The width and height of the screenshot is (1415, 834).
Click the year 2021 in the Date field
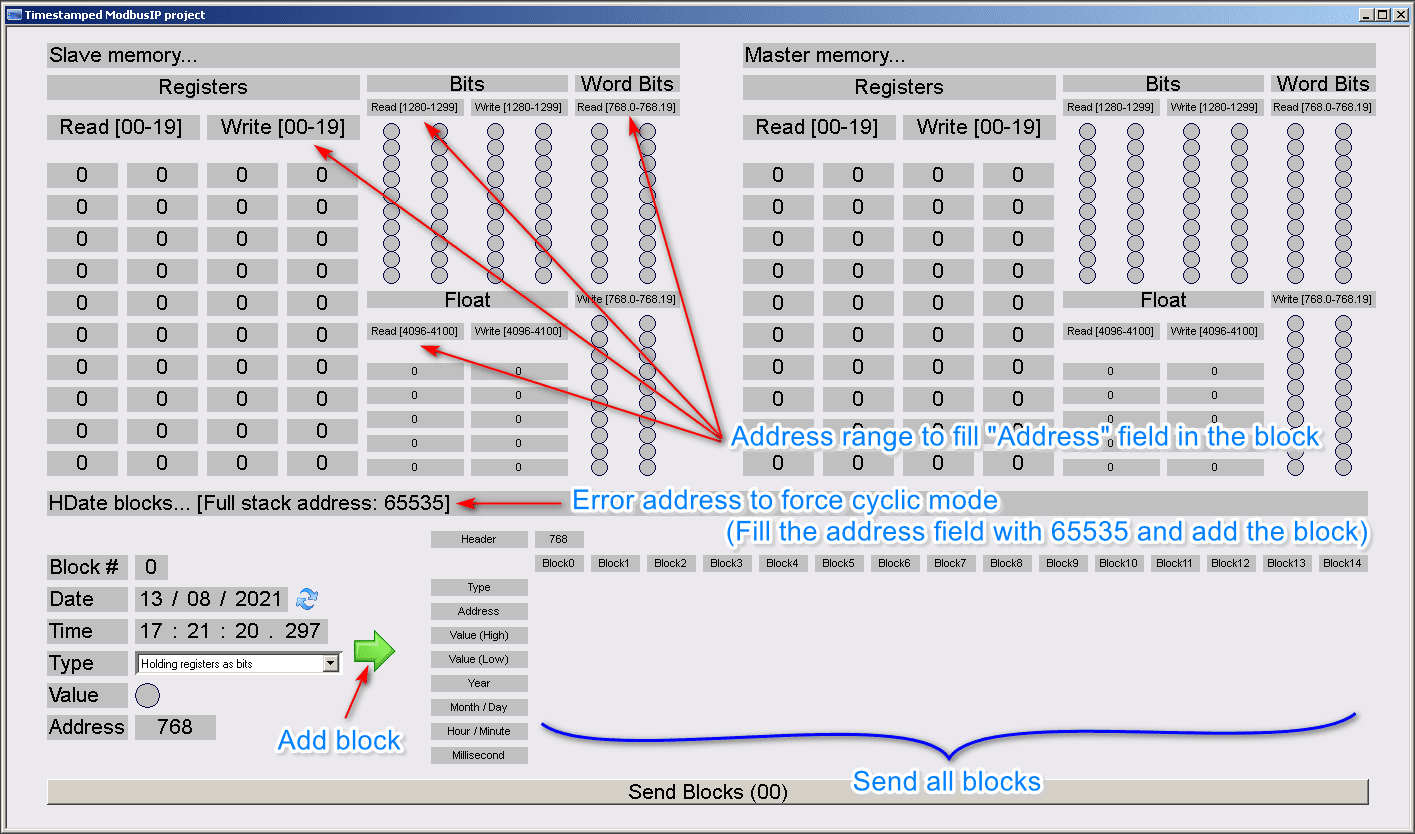[x=258, y=599]
